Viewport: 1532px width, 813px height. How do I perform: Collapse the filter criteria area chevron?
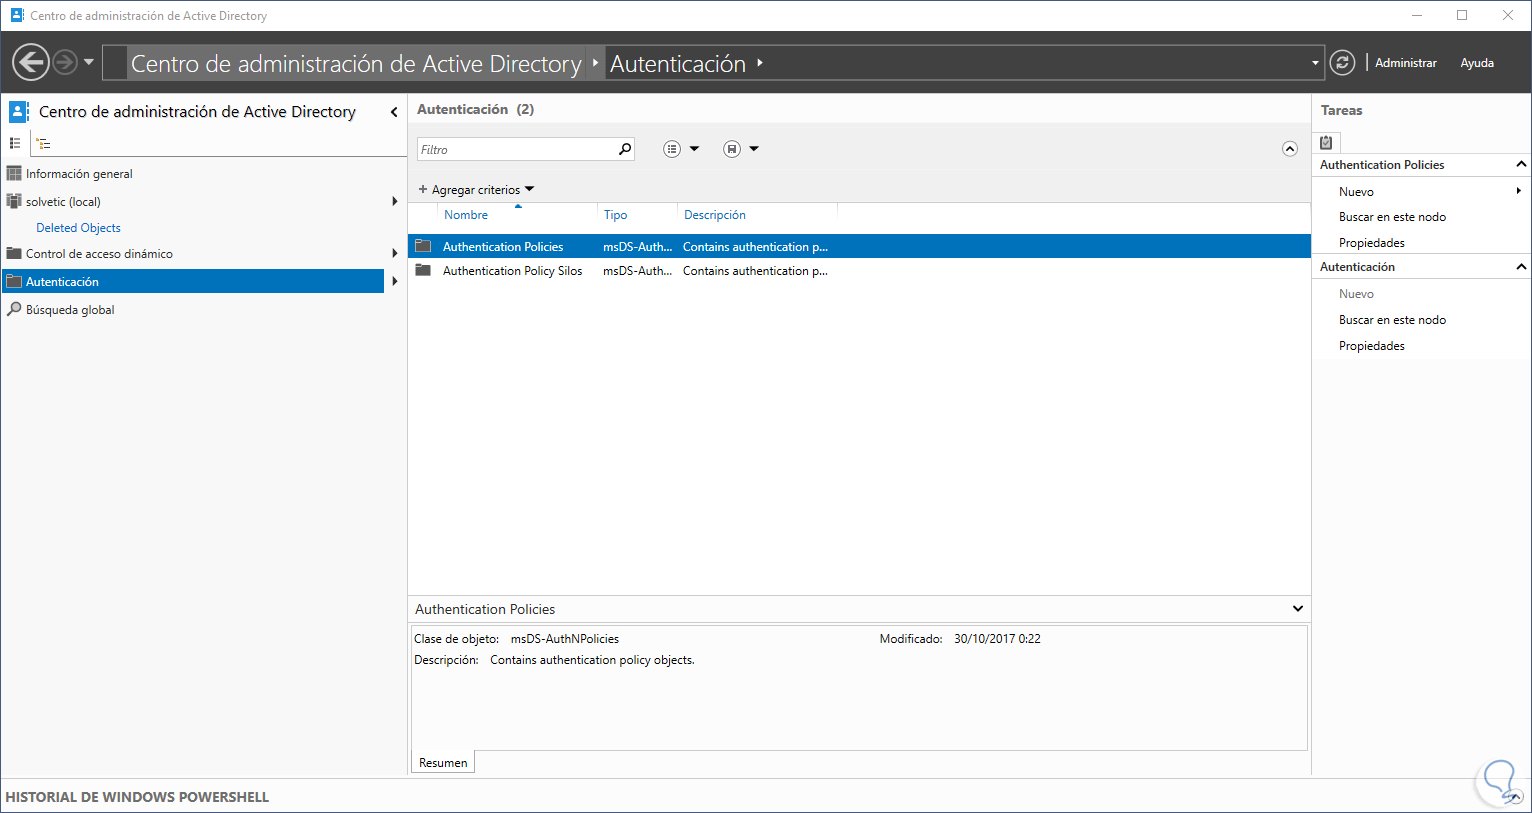coord(1290,149)
